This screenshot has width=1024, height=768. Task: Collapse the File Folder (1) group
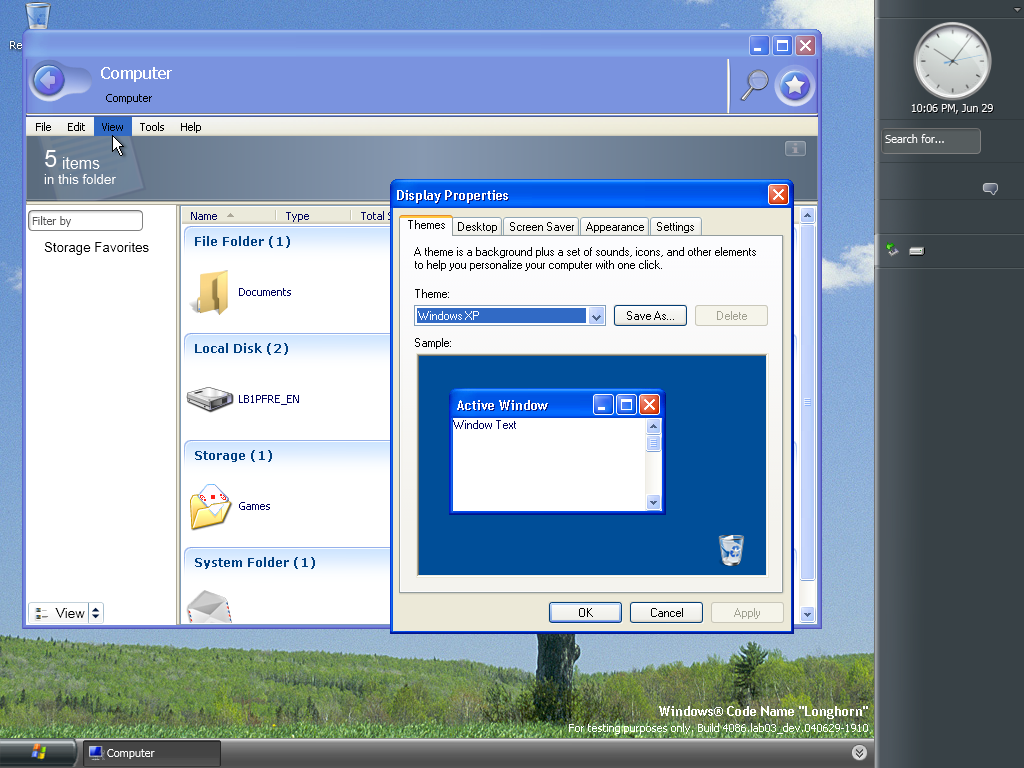coord(242,242)
